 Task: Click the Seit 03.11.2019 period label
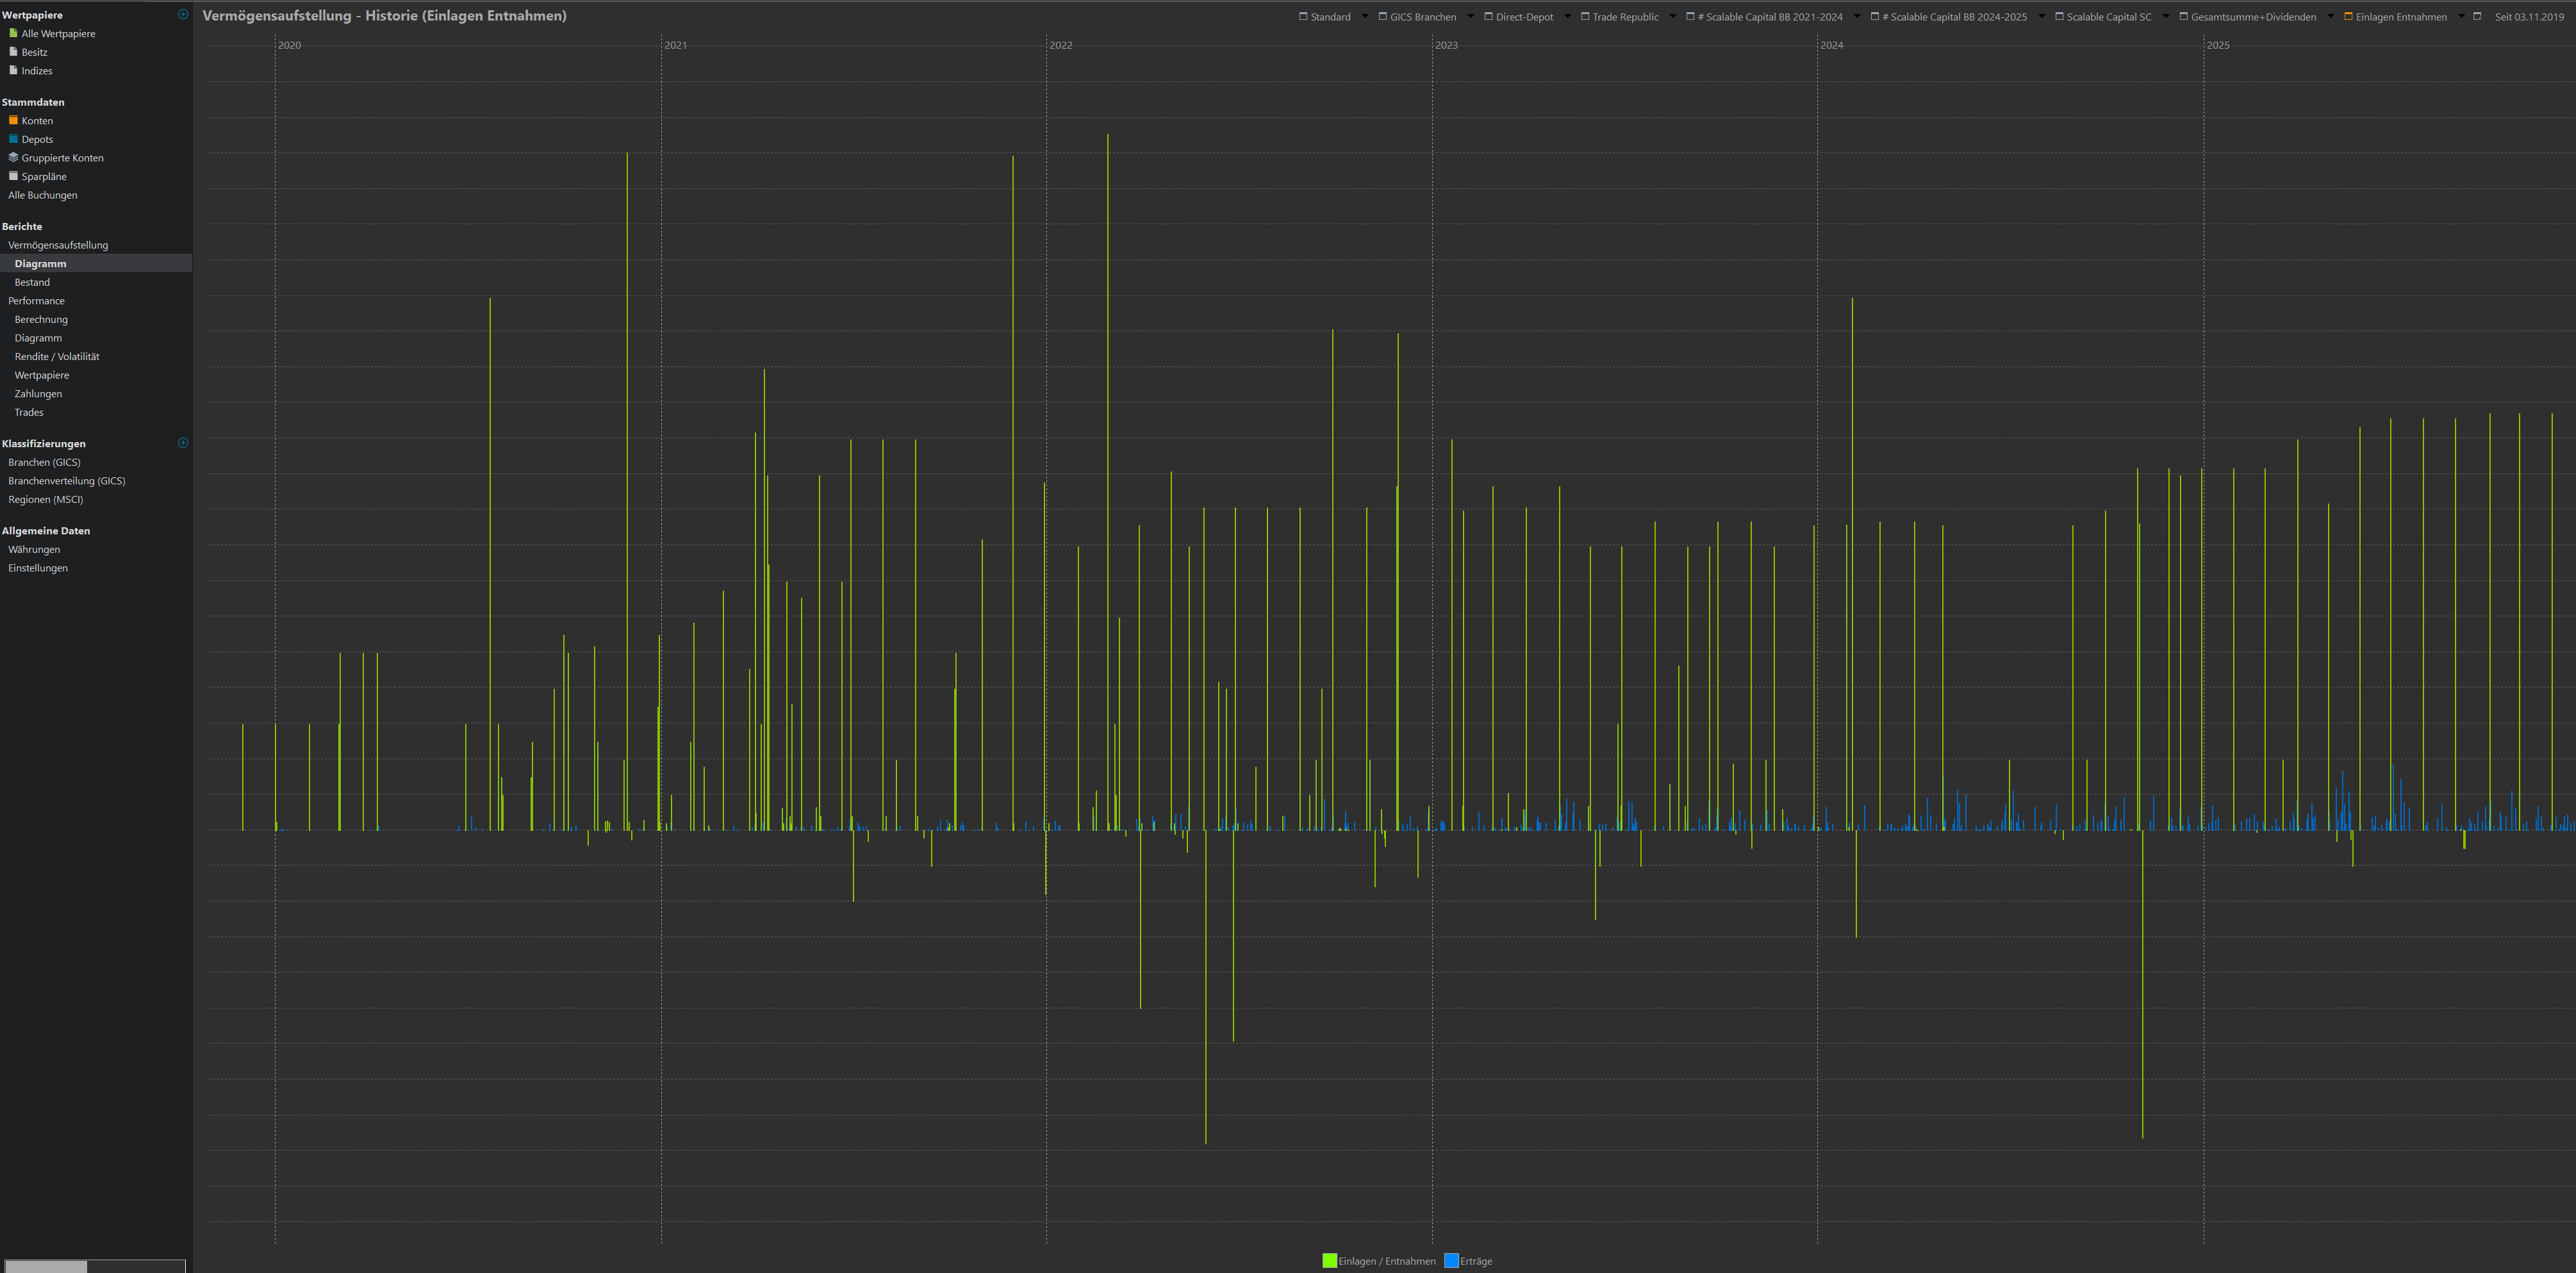(2529, 17)
